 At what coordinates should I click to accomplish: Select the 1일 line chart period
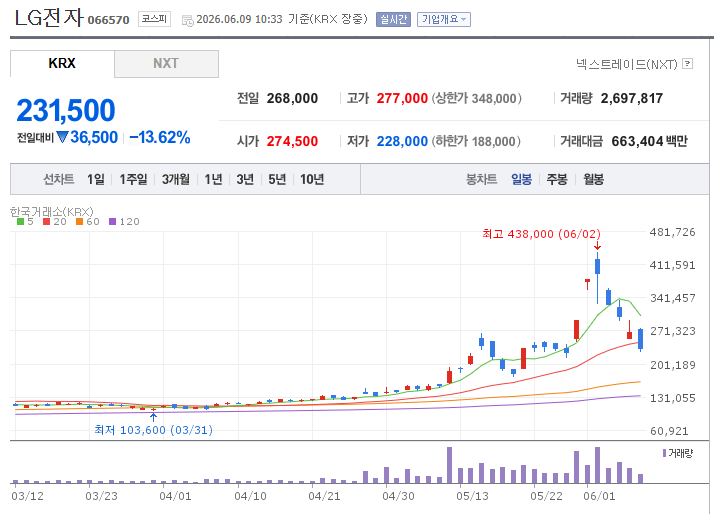coord(96,179)
